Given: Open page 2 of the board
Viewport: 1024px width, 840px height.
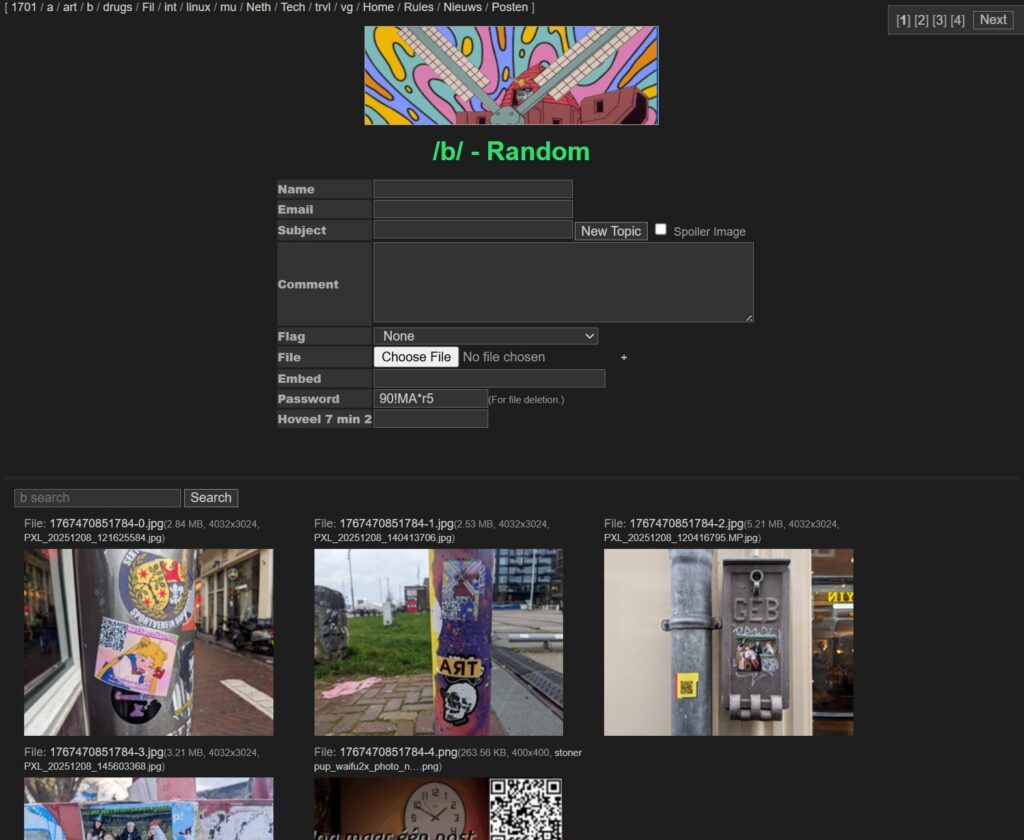Looking at the screenshot, I should (921, 20).
